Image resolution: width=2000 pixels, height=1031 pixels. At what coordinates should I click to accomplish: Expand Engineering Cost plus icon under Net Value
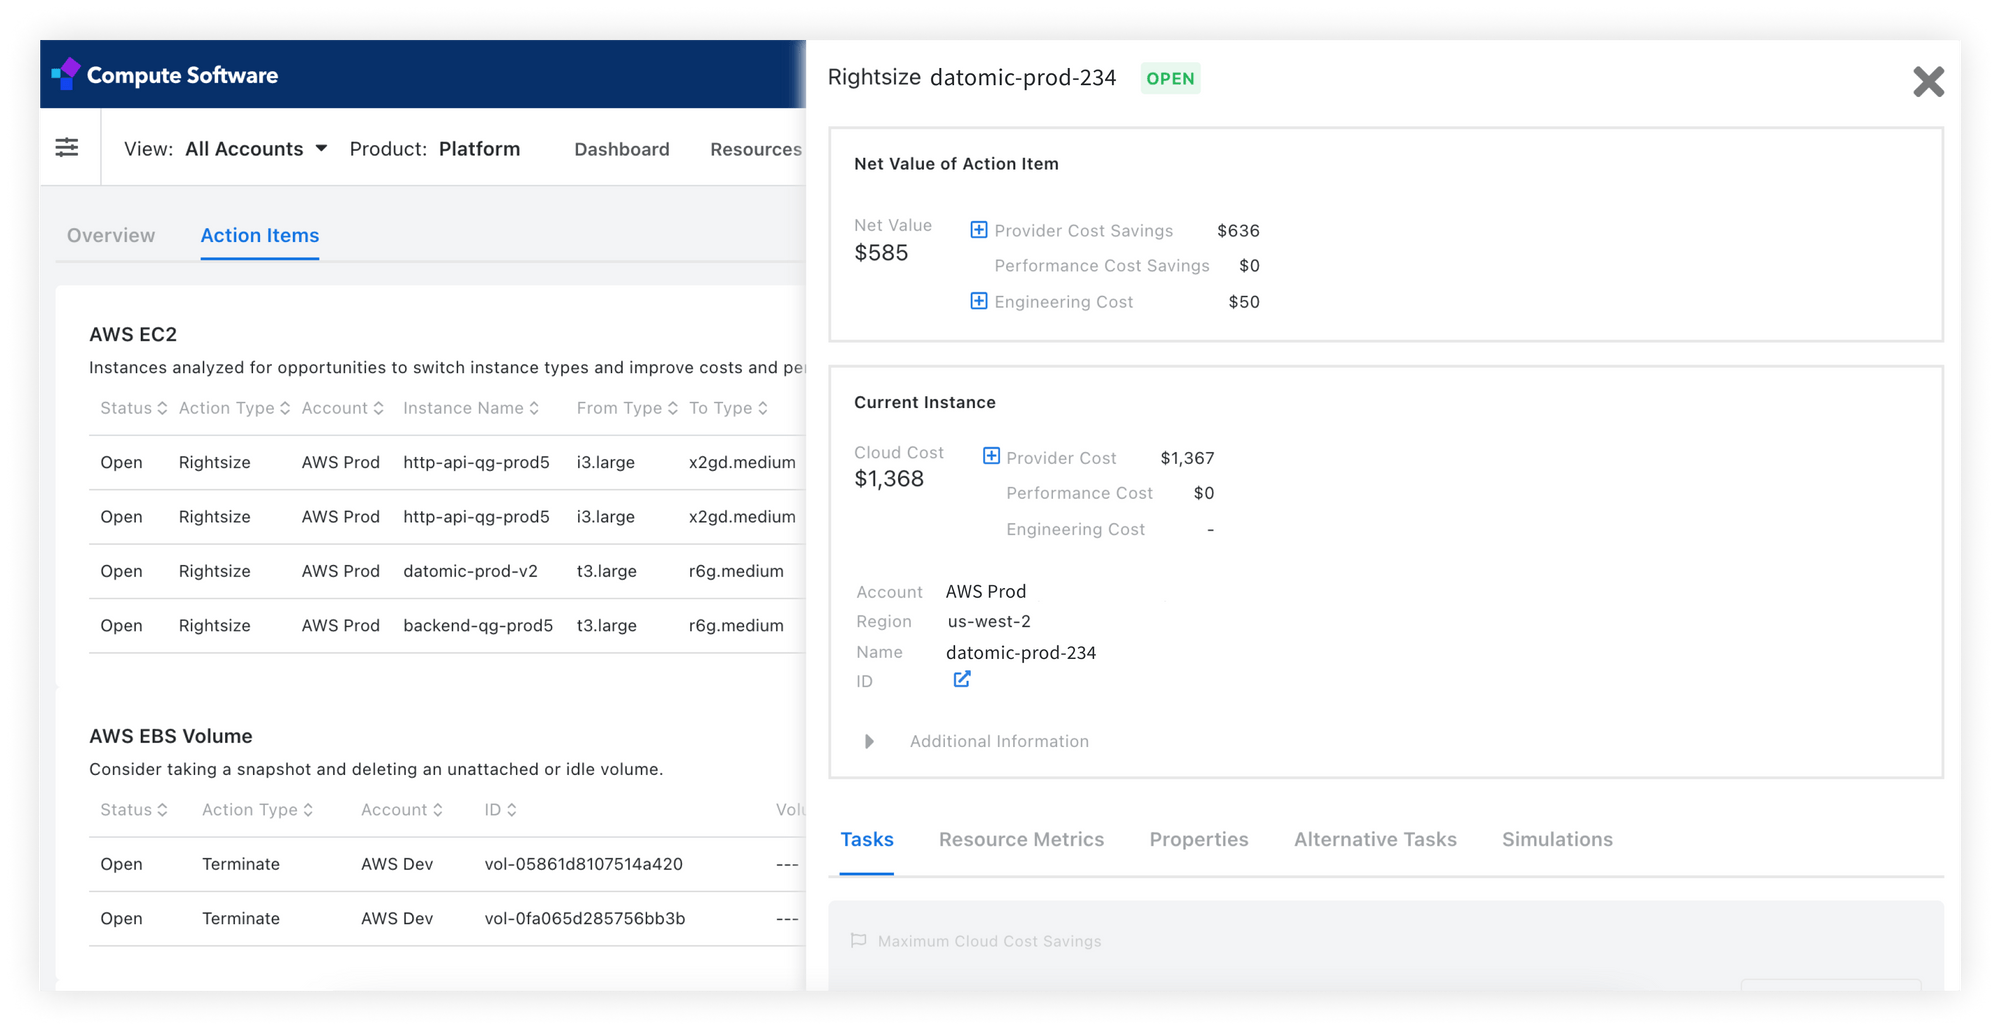(979, 301)
